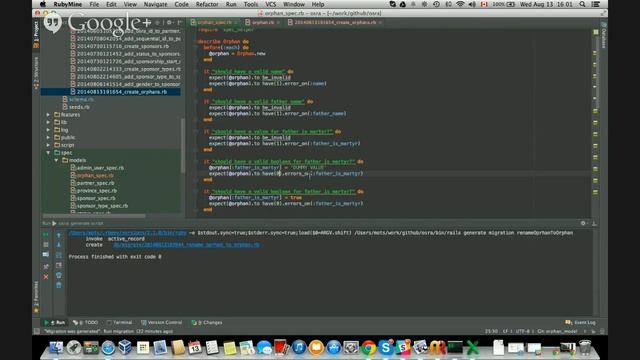Open the Calendar icon in the Dock
Image resolution: width=640 pixels, height=360 pixels.
[195, 347]
